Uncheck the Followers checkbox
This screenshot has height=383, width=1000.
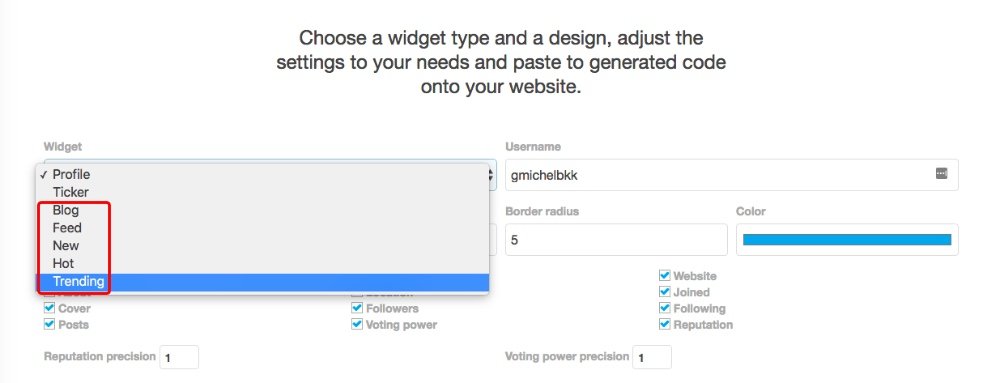click(x=357, y=308)
